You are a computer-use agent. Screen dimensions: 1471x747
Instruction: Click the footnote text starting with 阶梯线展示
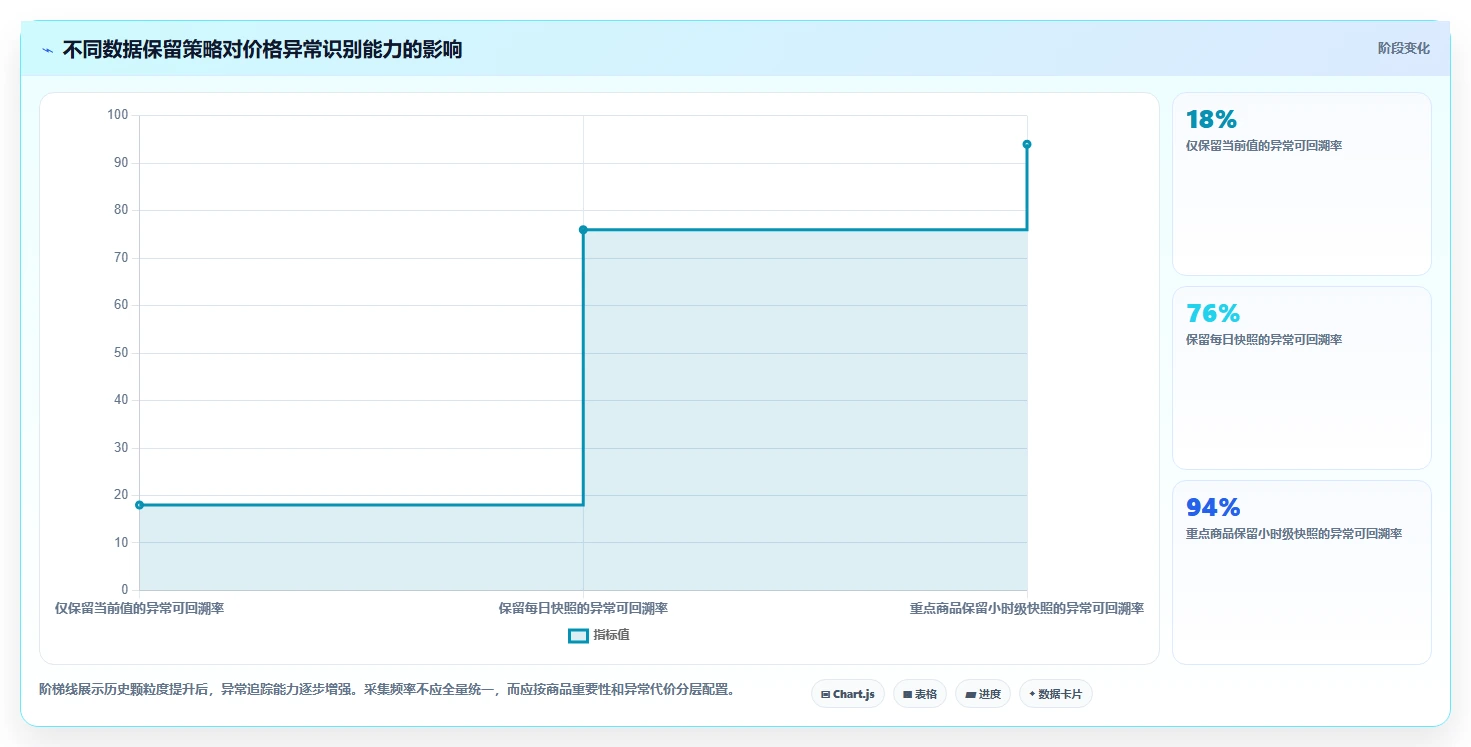(387, 690)
